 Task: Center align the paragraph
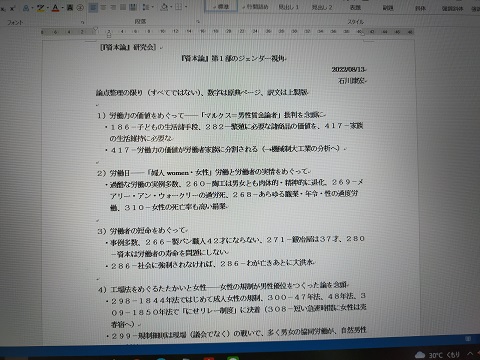[103, 7]
